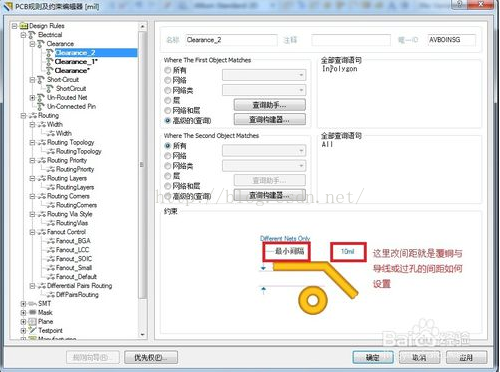Click the unique ID field AVBOINSG
This screenshot has width=500, height=372.
point(452,40)
